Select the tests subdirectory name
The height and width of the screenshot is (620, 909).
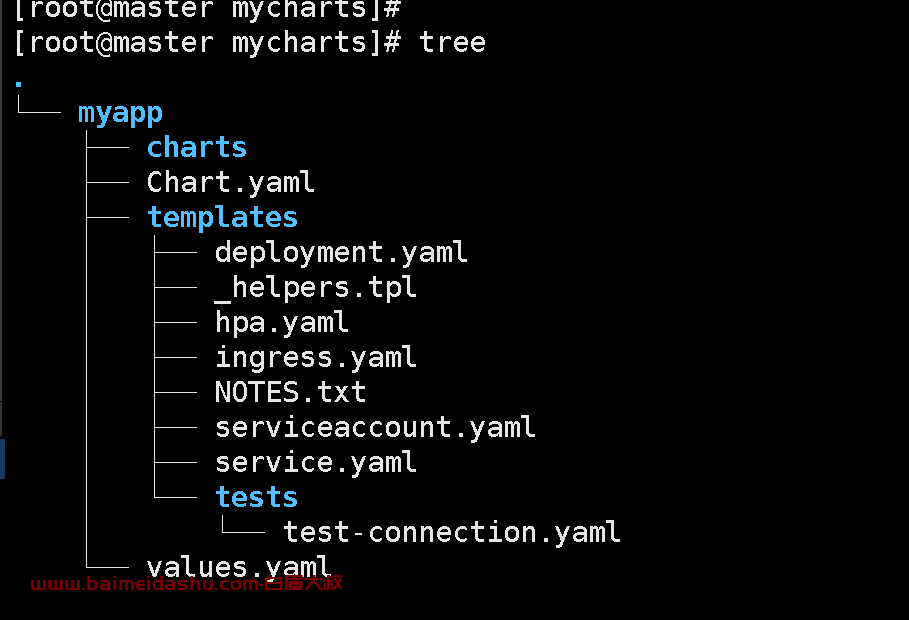coord(256,498)
